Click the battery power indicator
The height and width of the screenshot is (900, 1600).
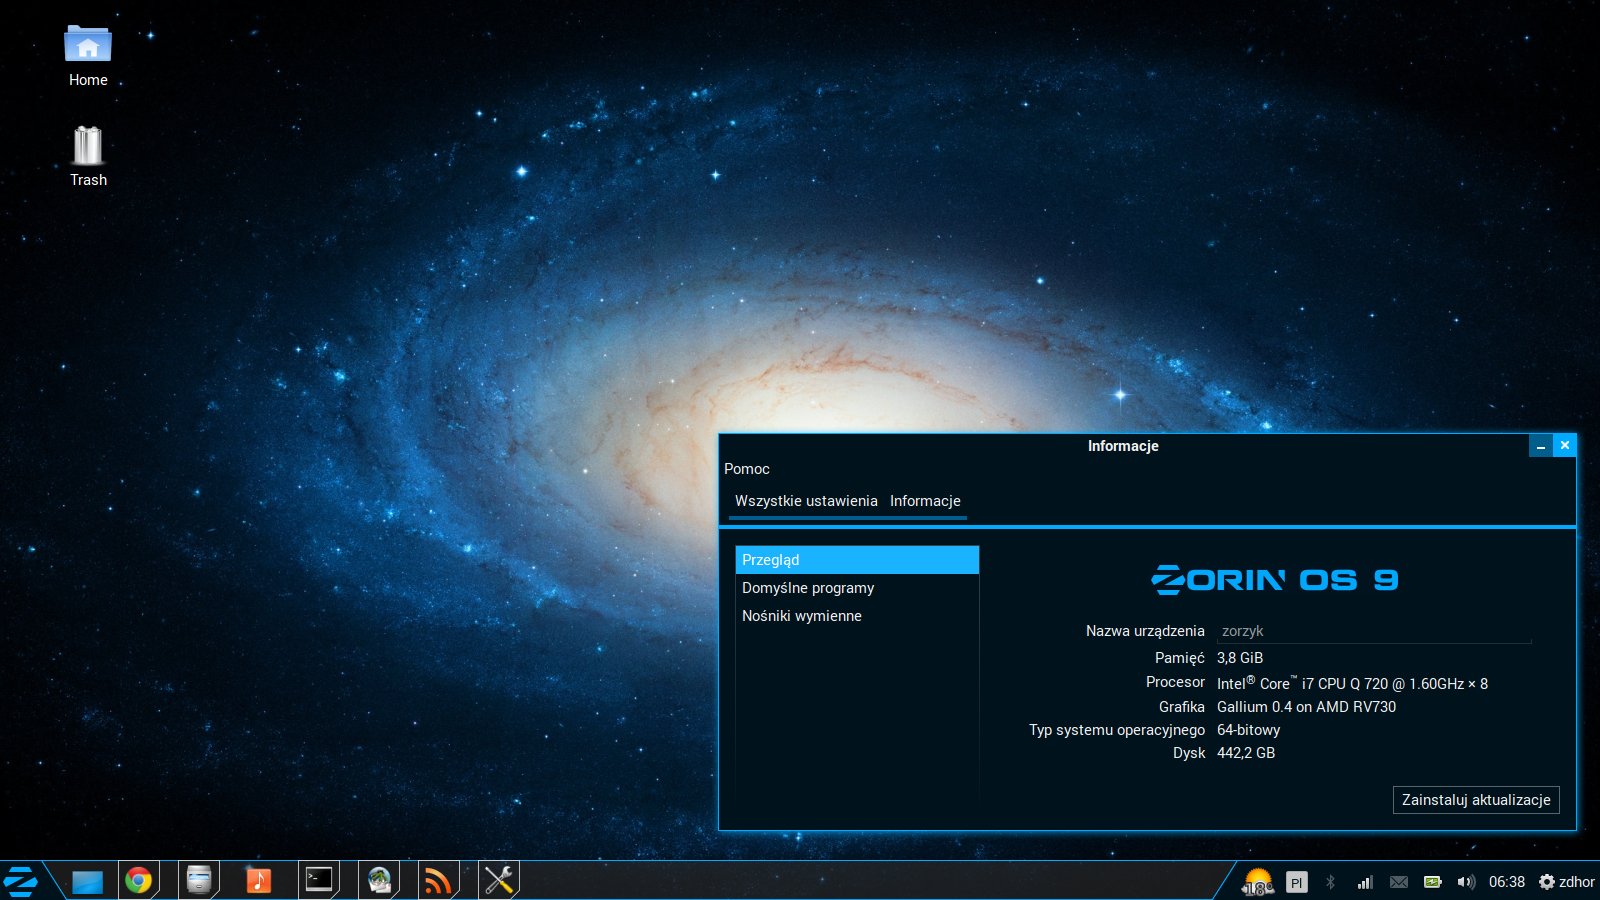tap(1433, 882)
